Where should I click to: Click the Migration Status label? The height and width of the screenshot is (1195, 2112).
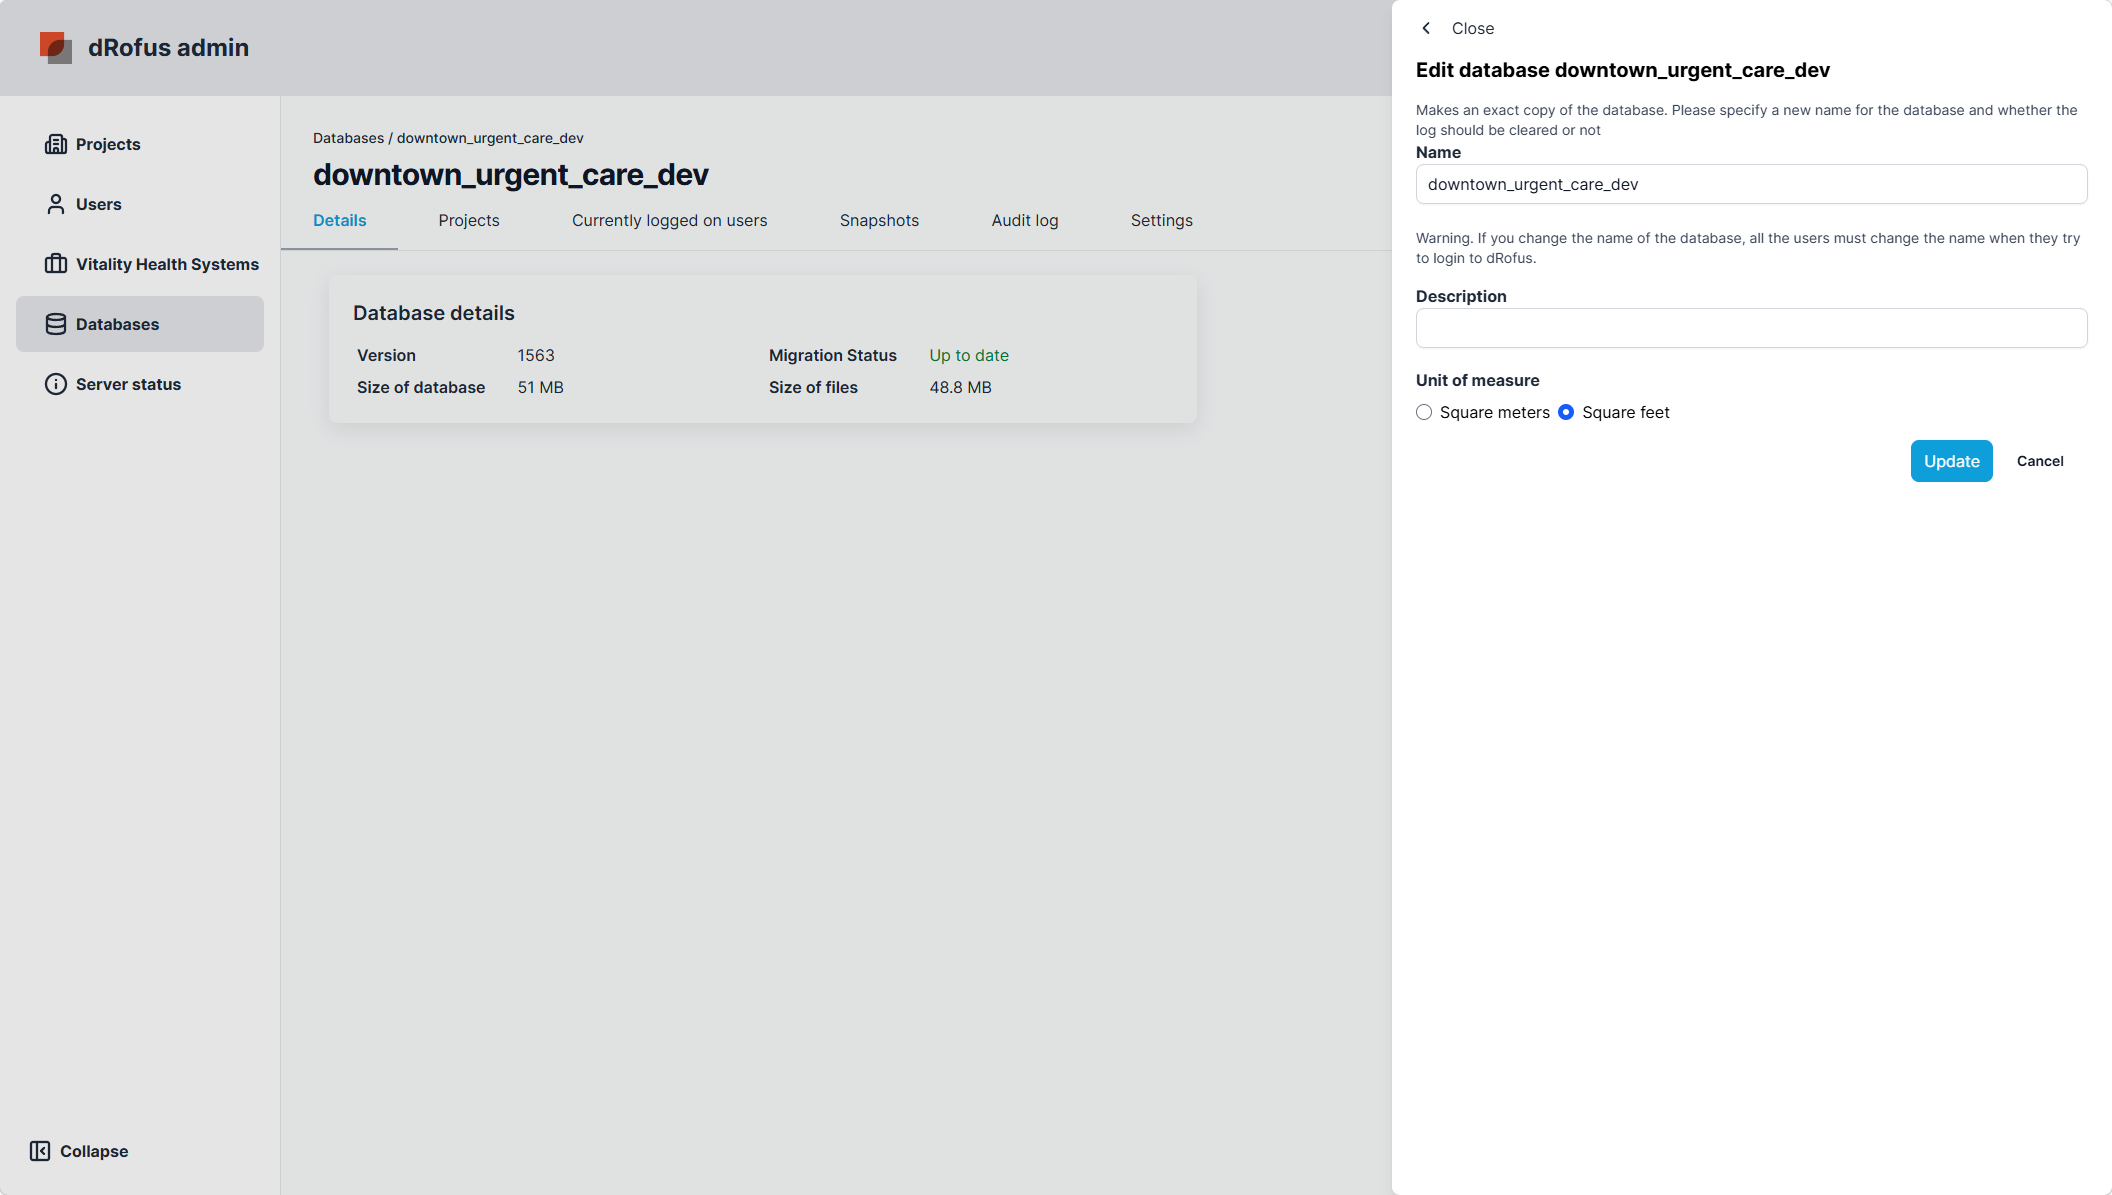(833, 355)
